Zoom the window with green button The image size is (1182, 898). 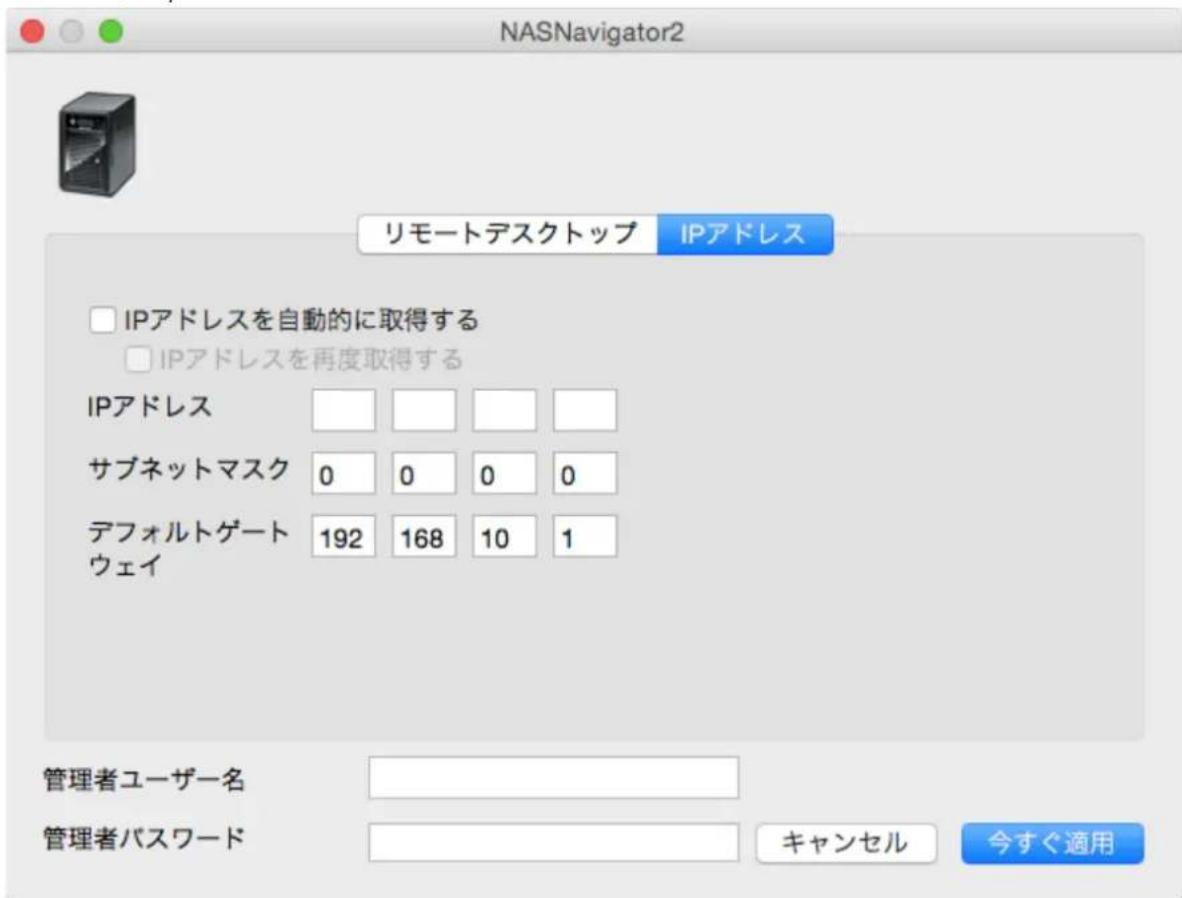[111, 32]
